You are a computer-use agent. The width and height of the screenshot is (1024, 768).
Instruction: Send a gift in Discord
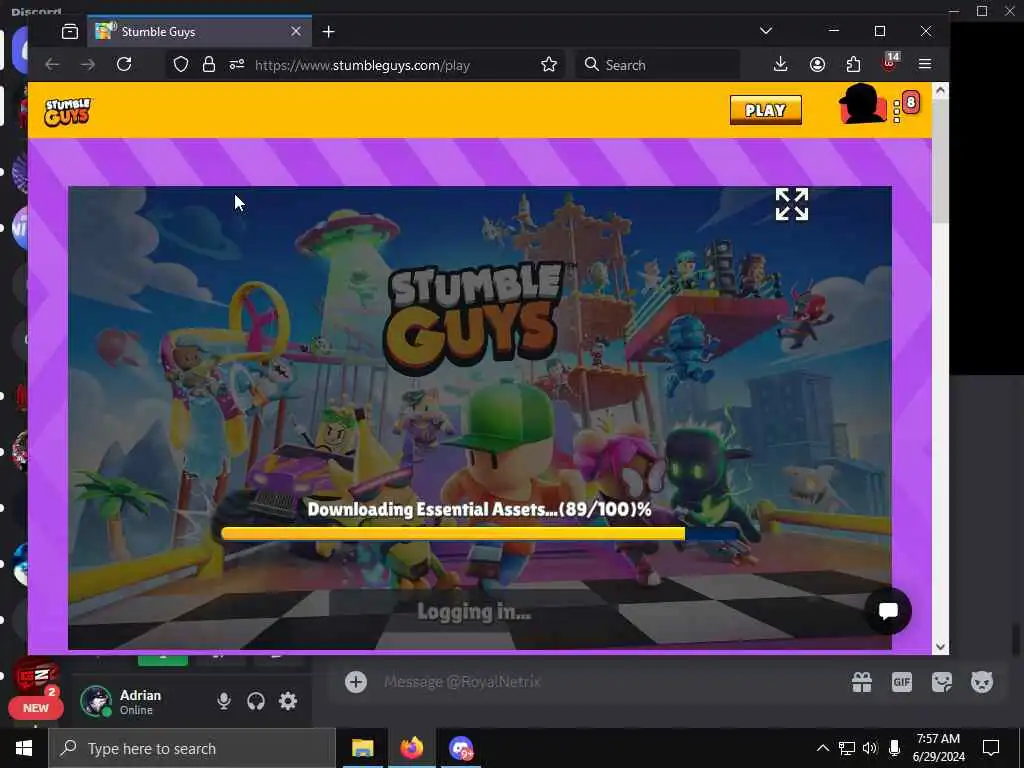pos(862,682)
